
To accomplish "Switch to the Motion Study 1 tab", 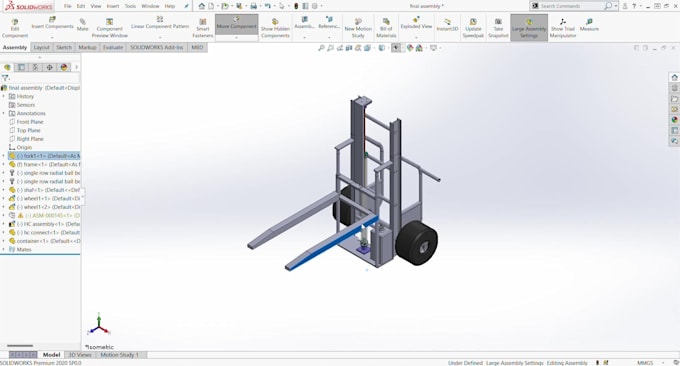I will [120, 355].
